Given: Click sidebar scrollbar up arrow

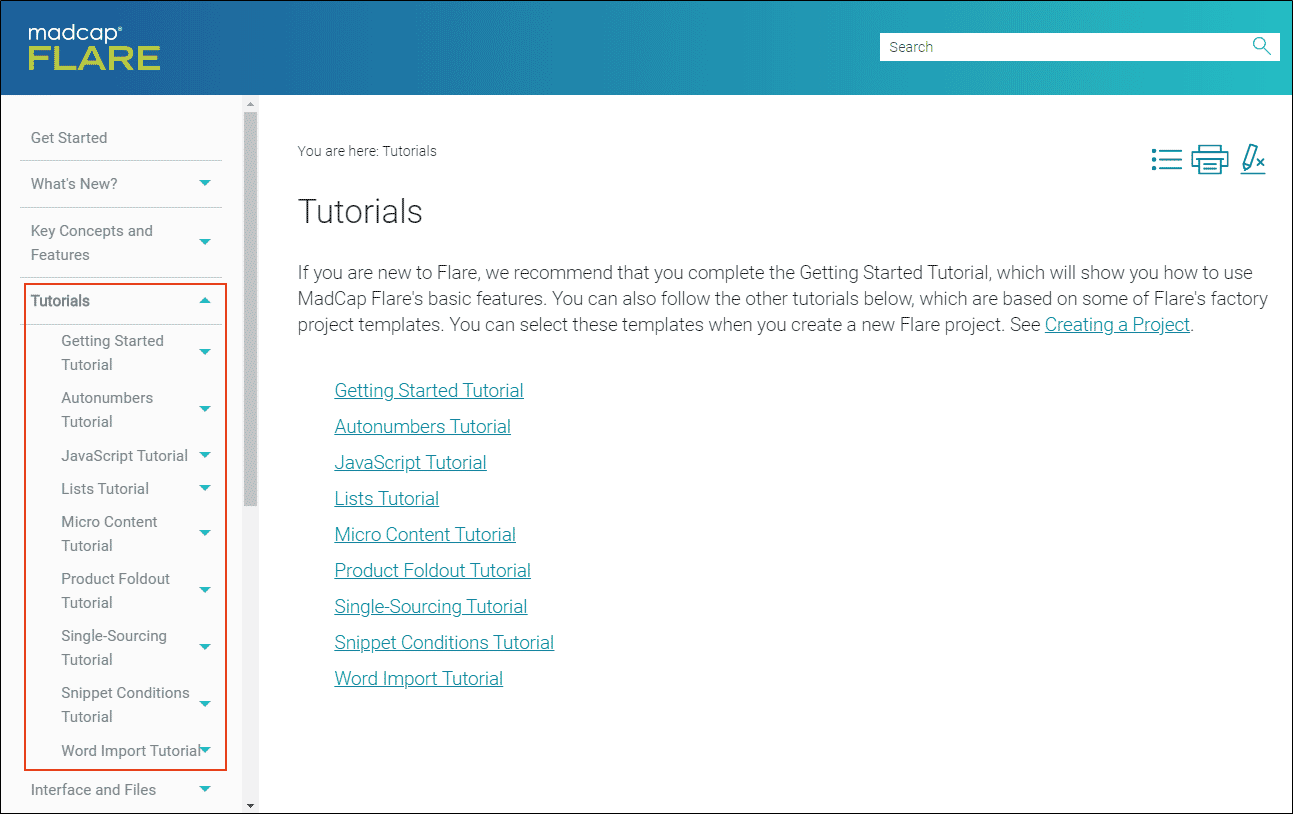Looking at the screenshot, I should (250, 103).
